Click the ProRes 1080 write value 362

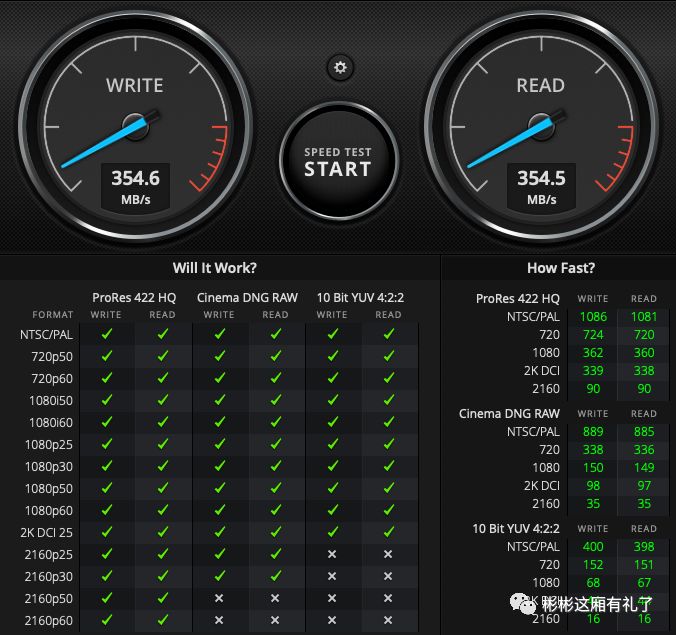[x=593, y=353]
